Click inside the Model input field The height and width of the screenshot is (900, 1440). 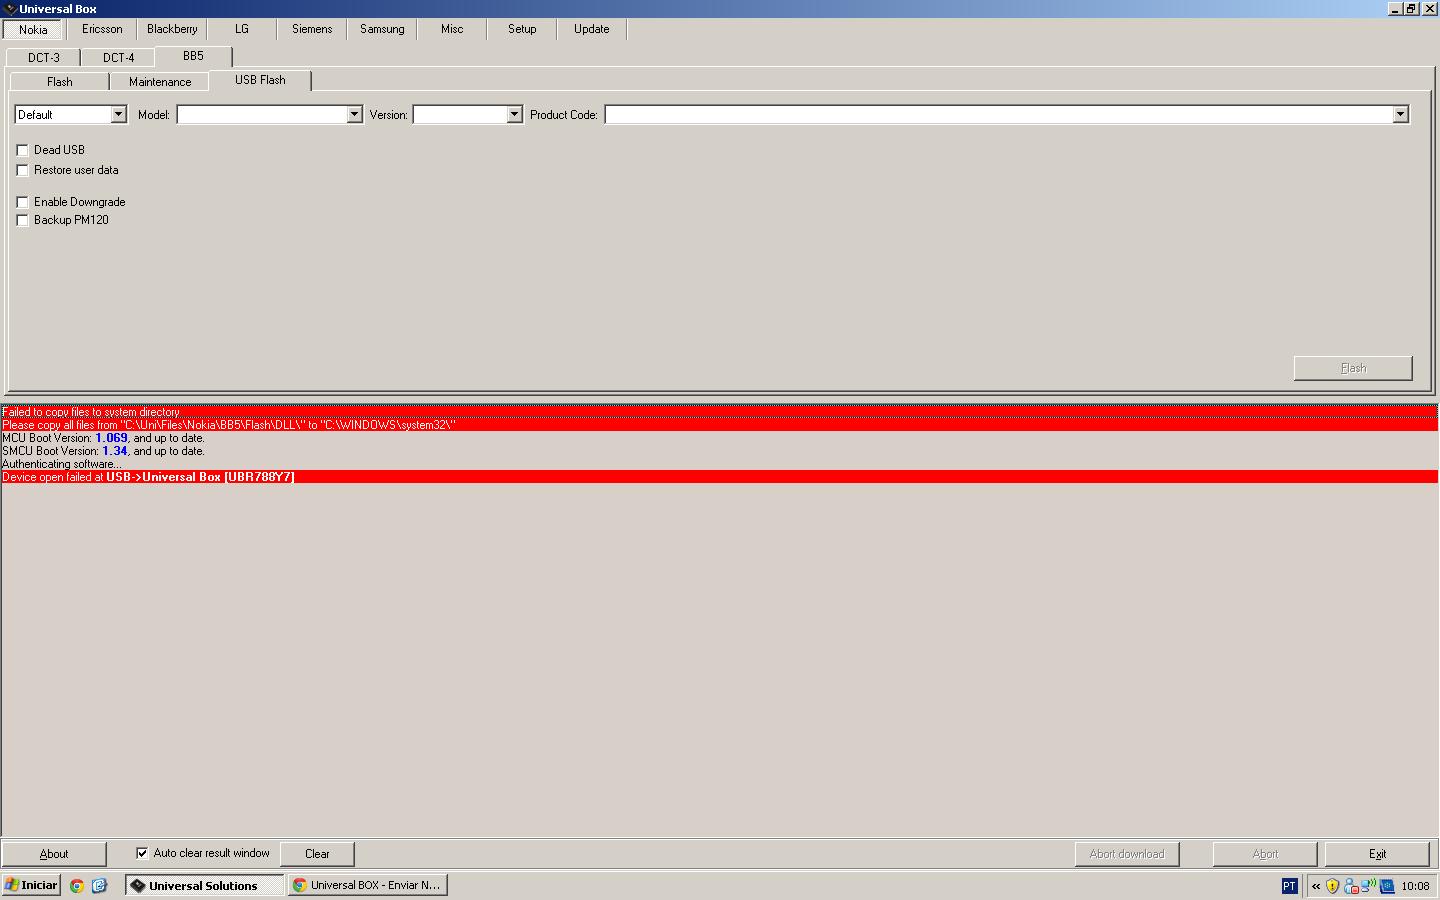click(262, 115)
